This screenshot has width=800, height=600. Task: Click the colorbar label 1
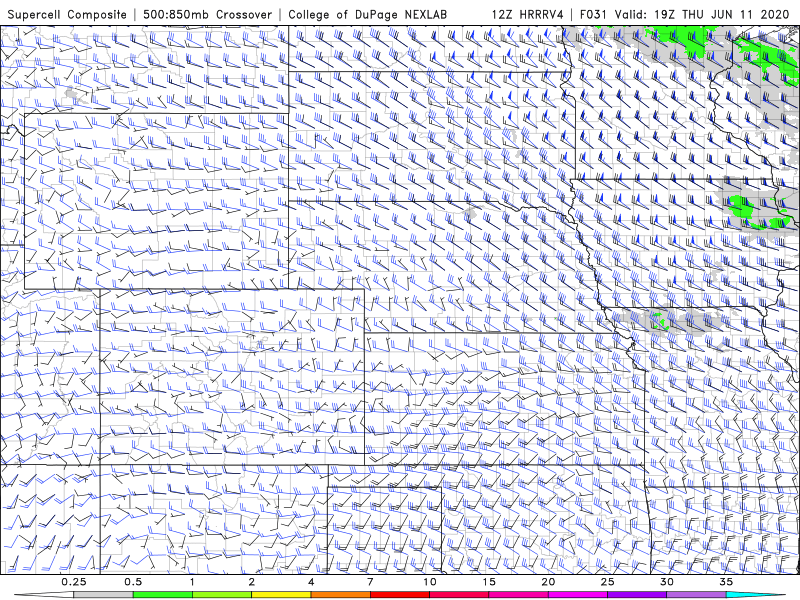coord(192,582)
